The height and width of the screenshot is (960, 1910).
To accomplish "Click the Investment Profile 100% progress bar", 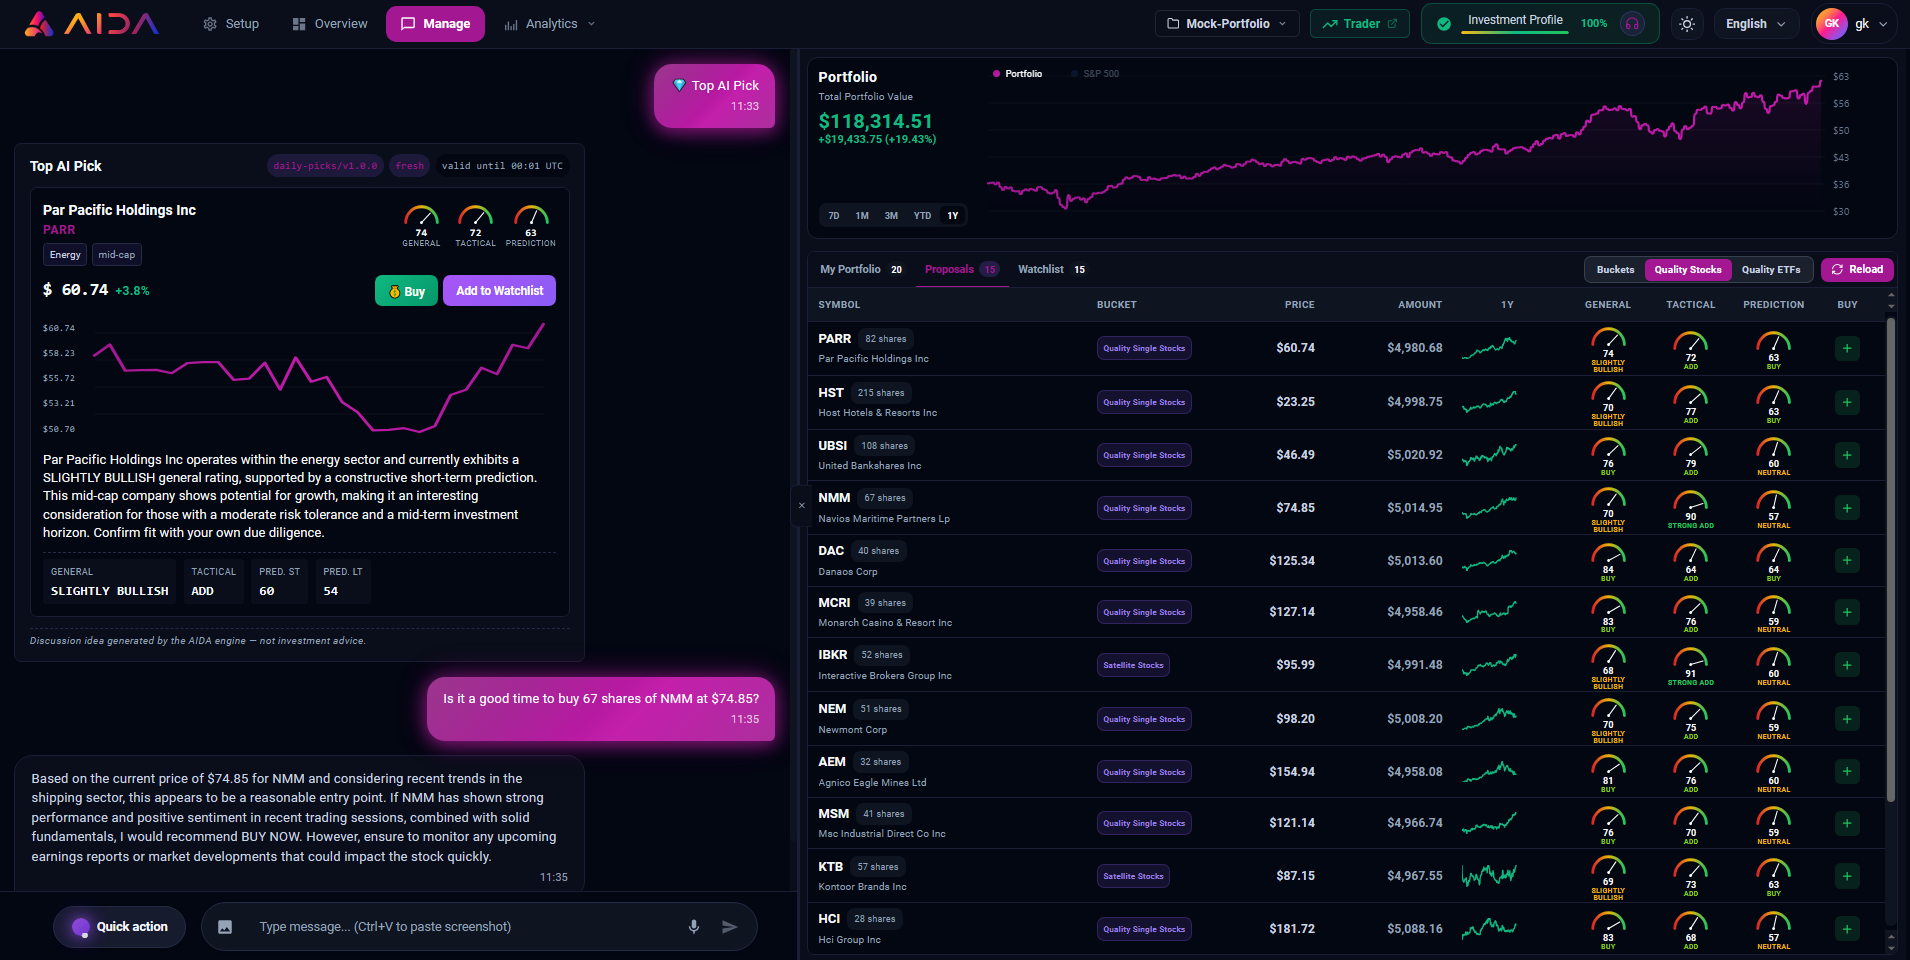I will point(1514,33).
